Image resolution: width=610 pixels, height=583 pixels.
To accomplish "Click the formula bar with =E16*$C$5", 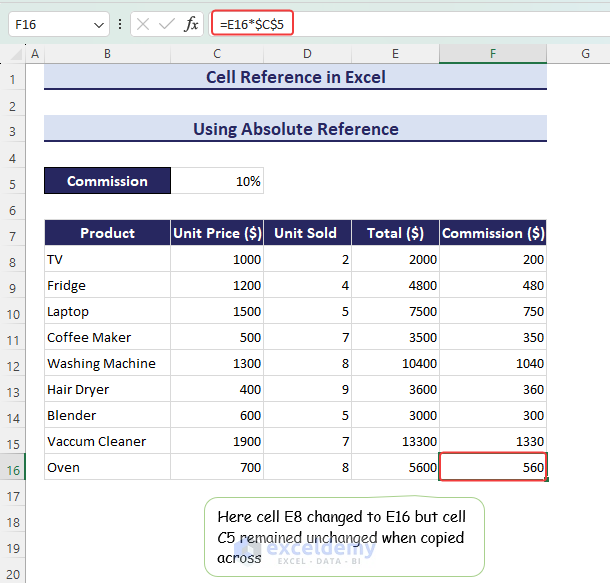I will pyautogui.click(x=400, y=24).
